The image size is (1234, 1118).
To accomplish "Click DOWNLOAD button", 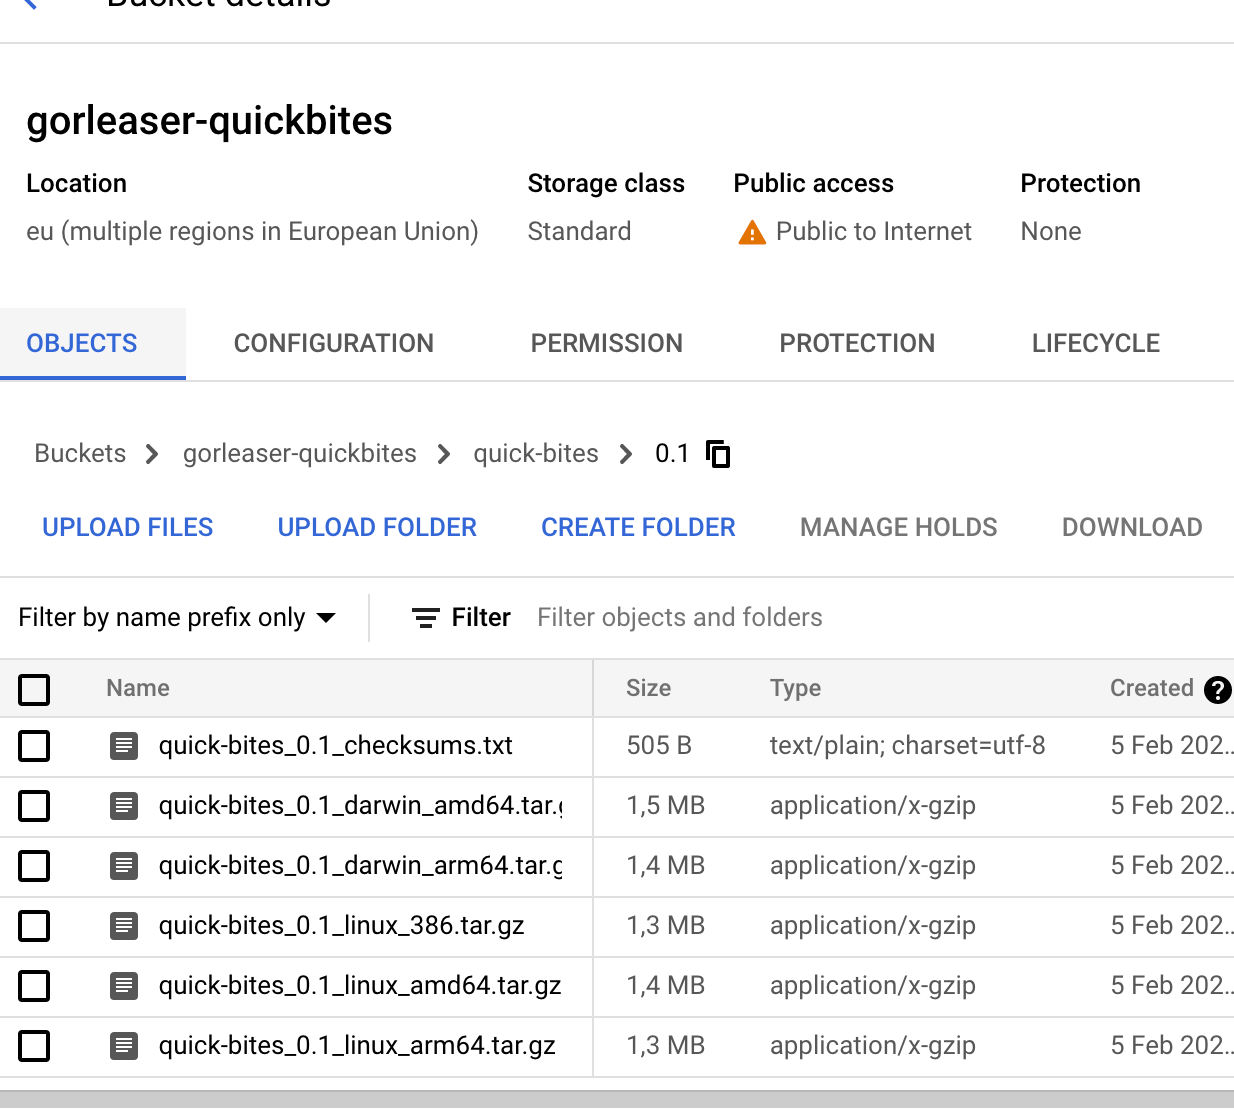I will pyautogui.click(x=1132, y=527).
